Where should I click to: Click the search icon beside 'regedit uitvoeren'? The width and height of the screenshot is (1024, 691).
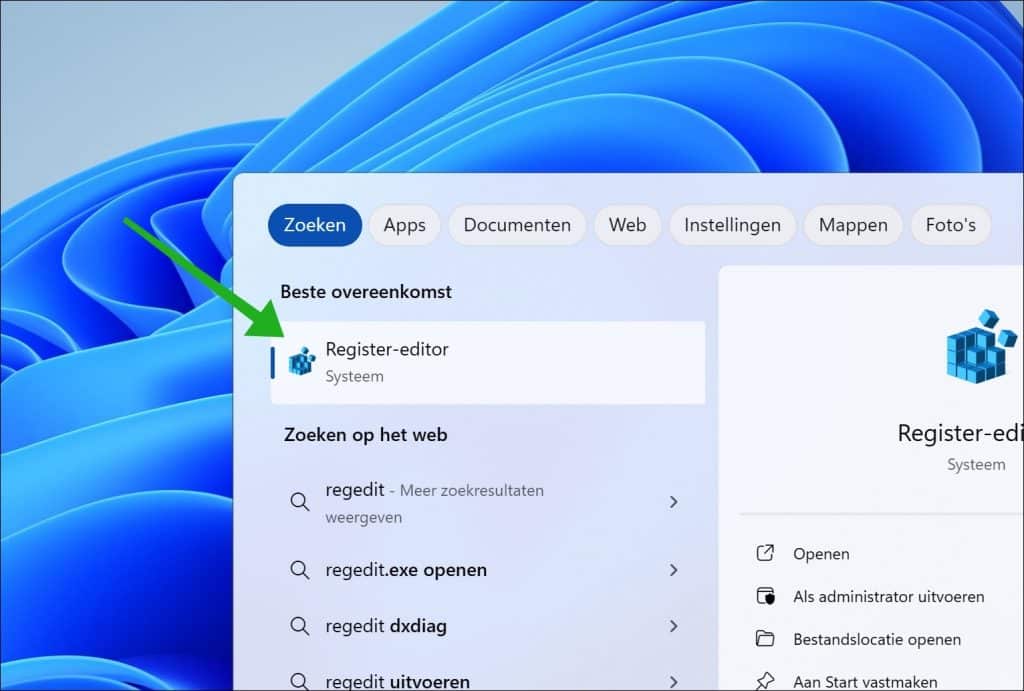click(299, 681)
